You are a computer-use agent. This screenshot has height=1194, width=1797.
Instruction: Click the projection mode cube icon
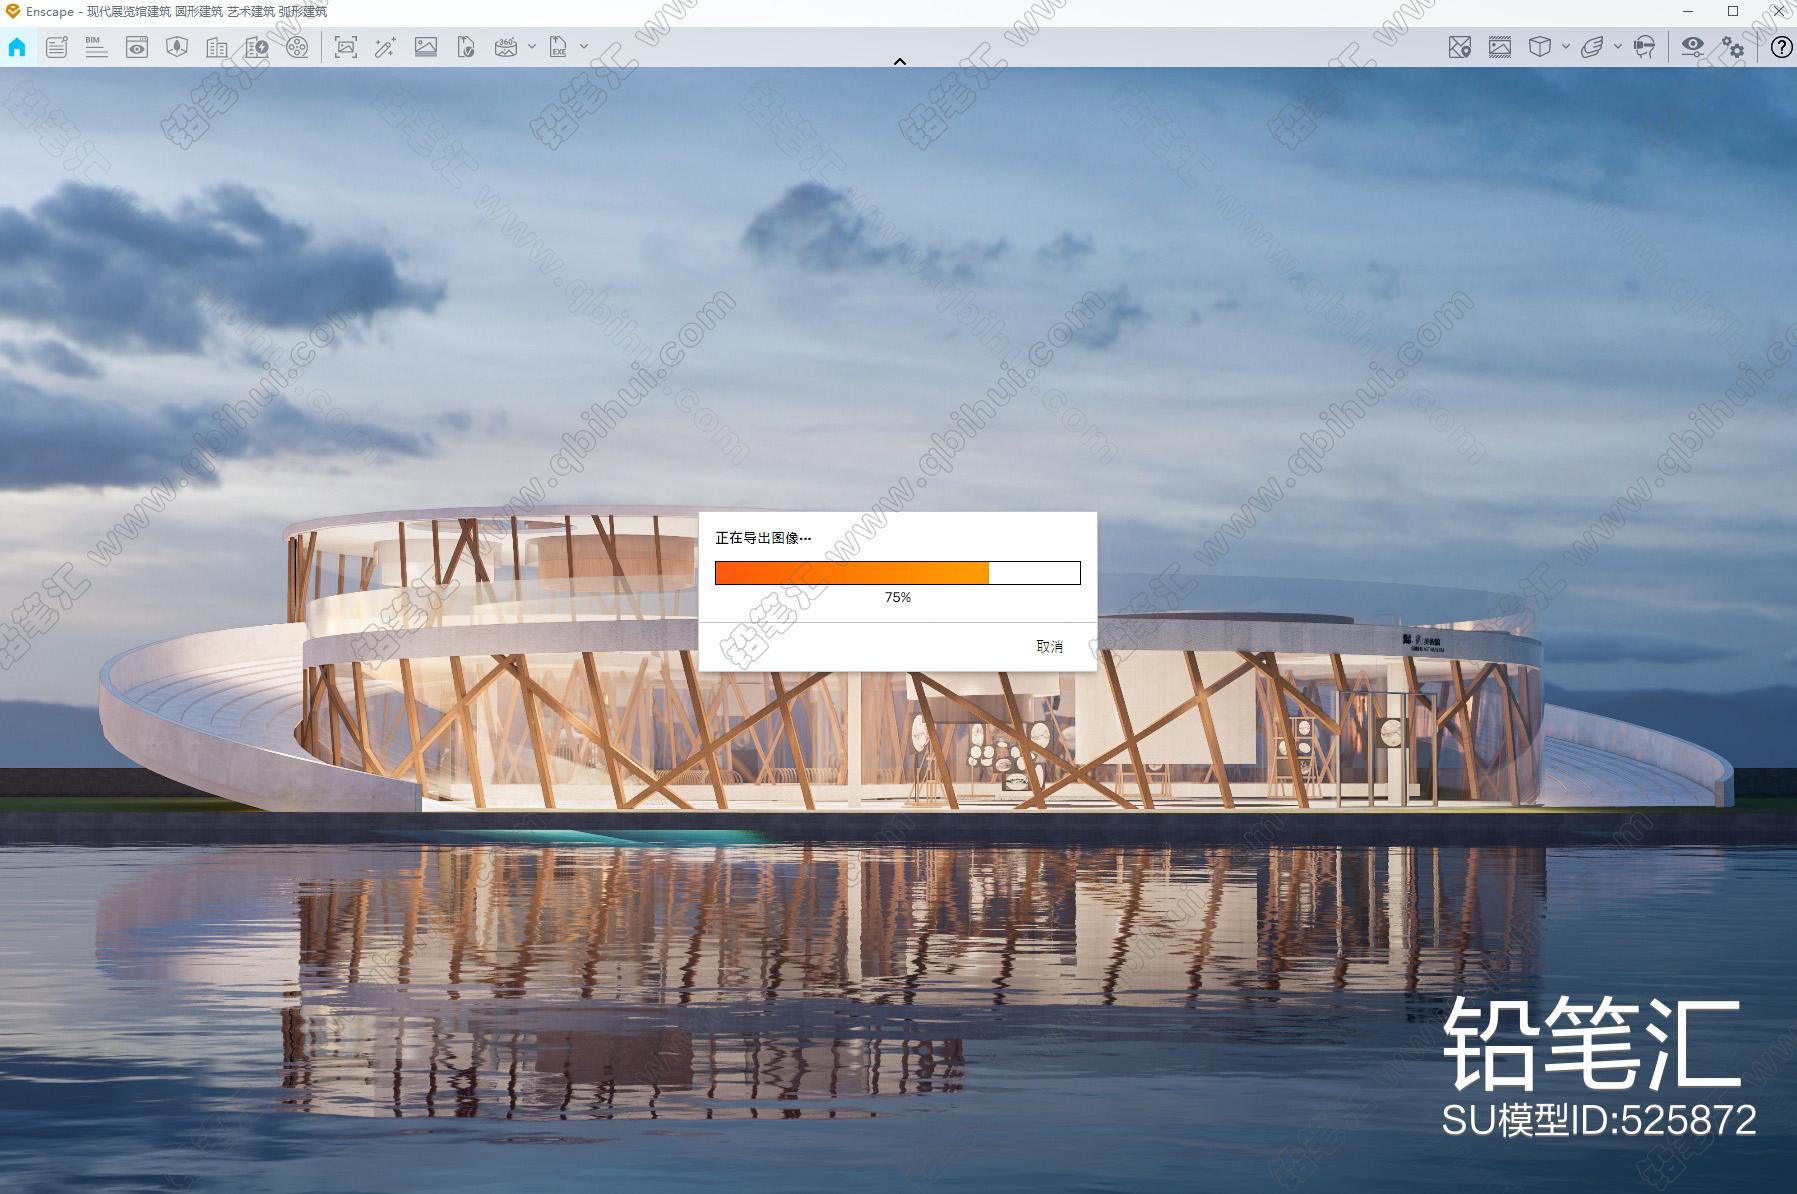[x=1540, y=47]
